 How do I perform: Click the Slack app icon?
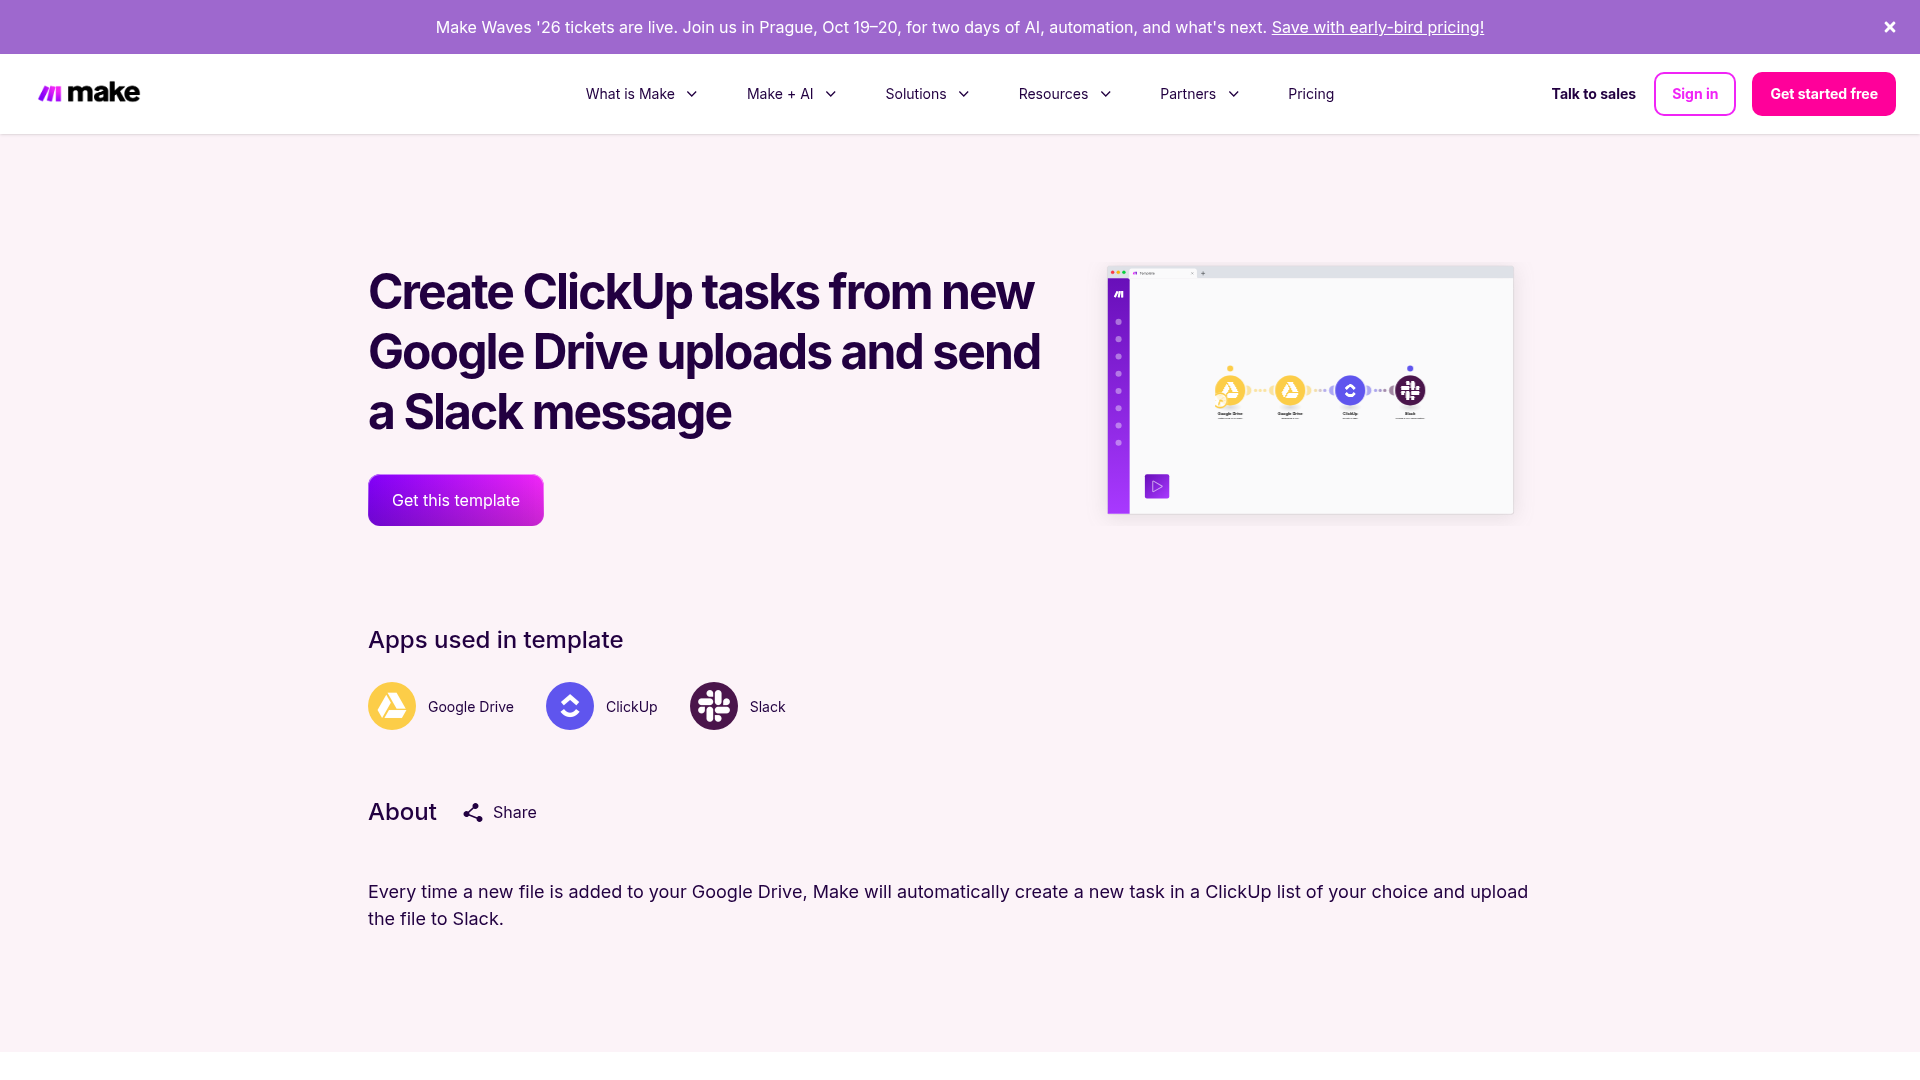(714, 706)
